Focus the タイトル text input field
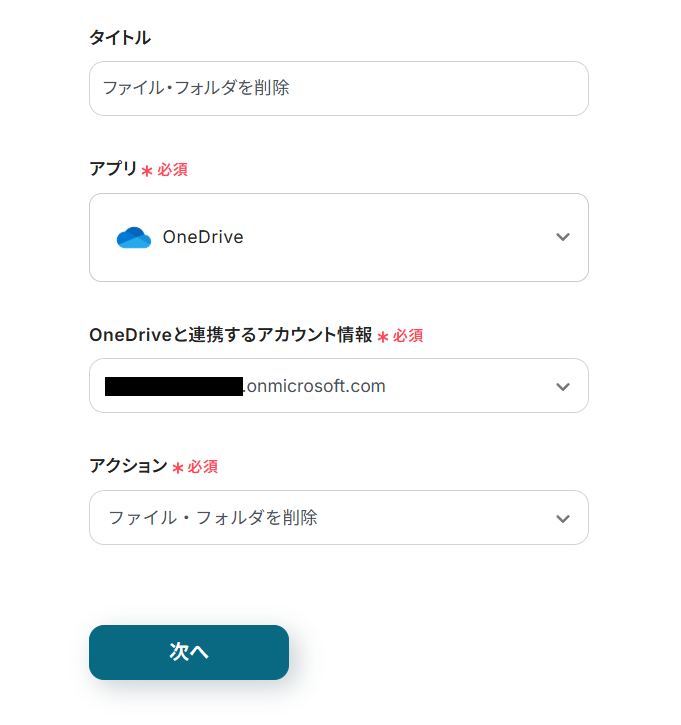Viewport: 681px width, 725px height. (338, 88)
